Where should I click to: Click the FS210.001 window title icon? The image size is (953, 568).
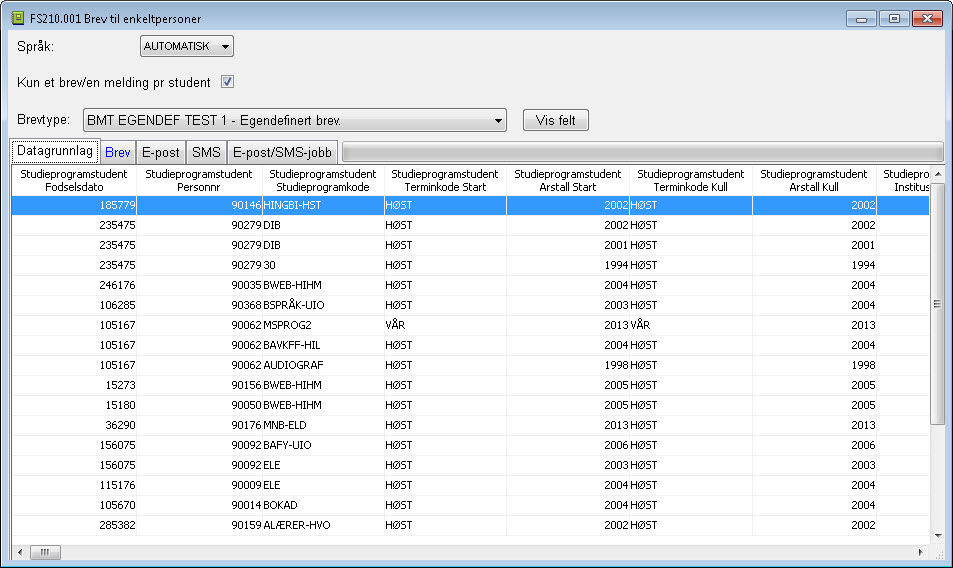18,18
